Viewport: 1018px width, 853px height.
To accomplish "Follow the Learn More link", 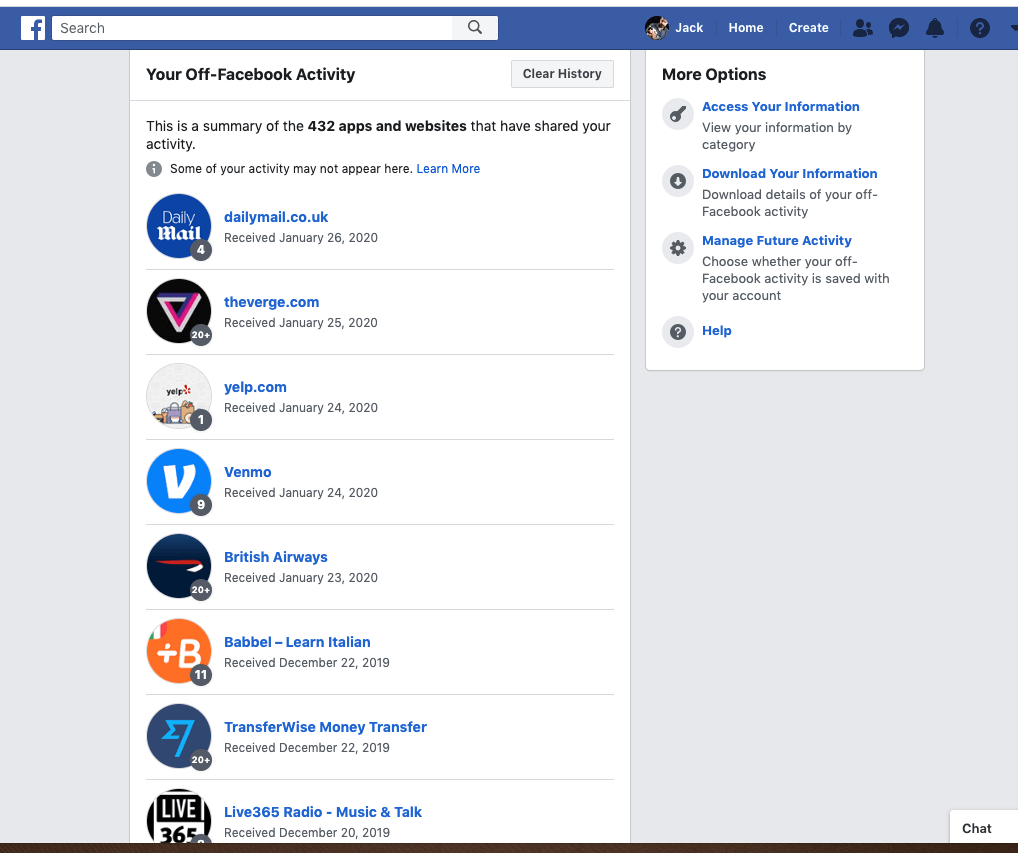I will click(448, 169).
